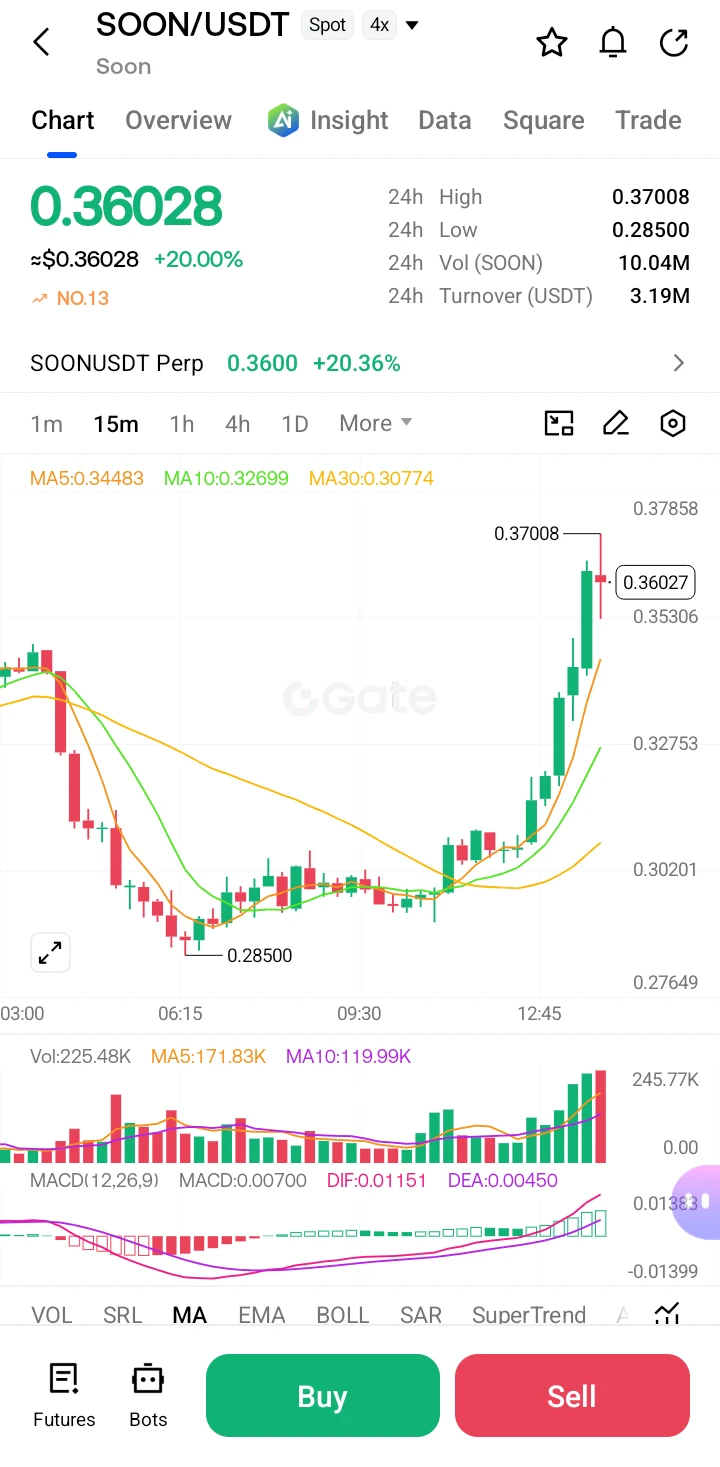This screenshot has width=720, height=1467.
Task: Expand chart to fullscreen
Action: [50, 953]
